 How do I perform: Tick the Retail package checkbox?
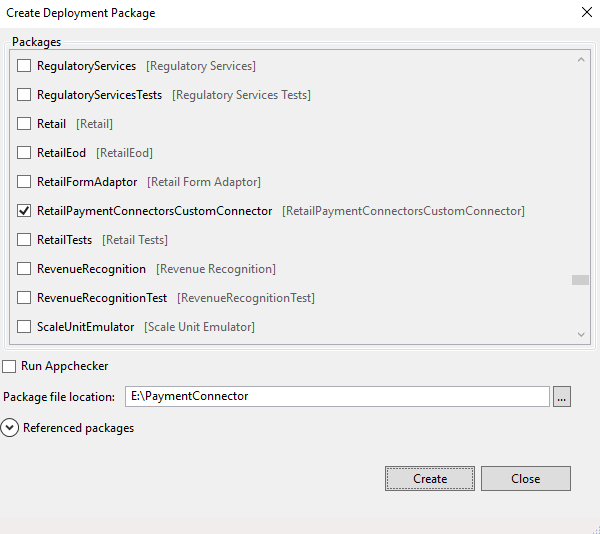[x=25, y=124]
